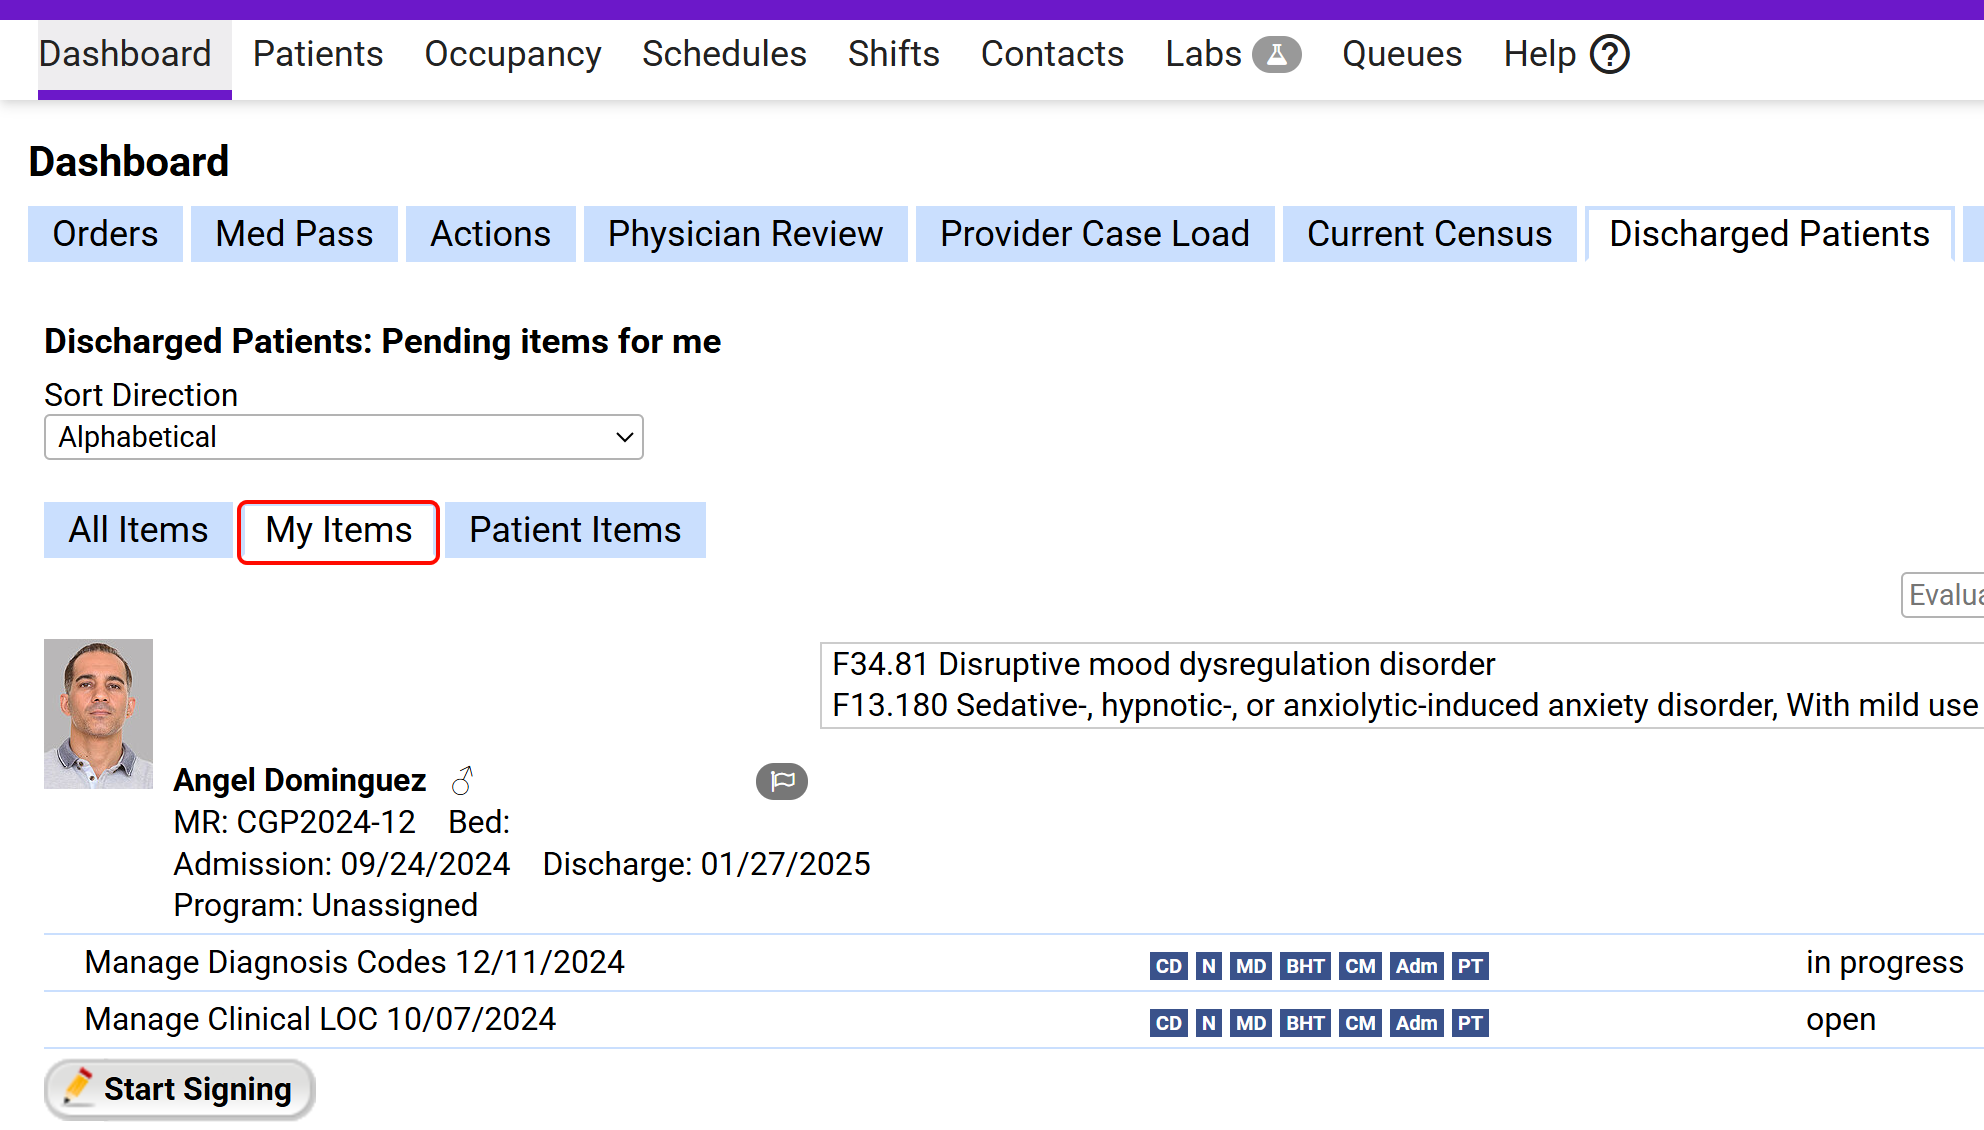This screenshot has width=1984, height=1130.
Task: Click the male gender icon next to patient name
Action: coord(462,780)
